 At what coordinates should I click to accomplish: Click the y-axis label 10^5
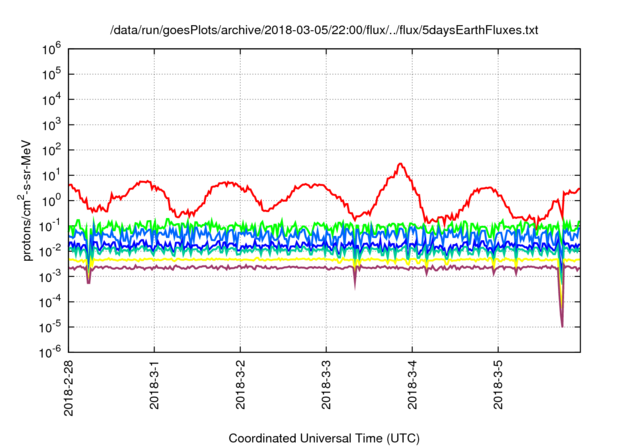point(52,75)
